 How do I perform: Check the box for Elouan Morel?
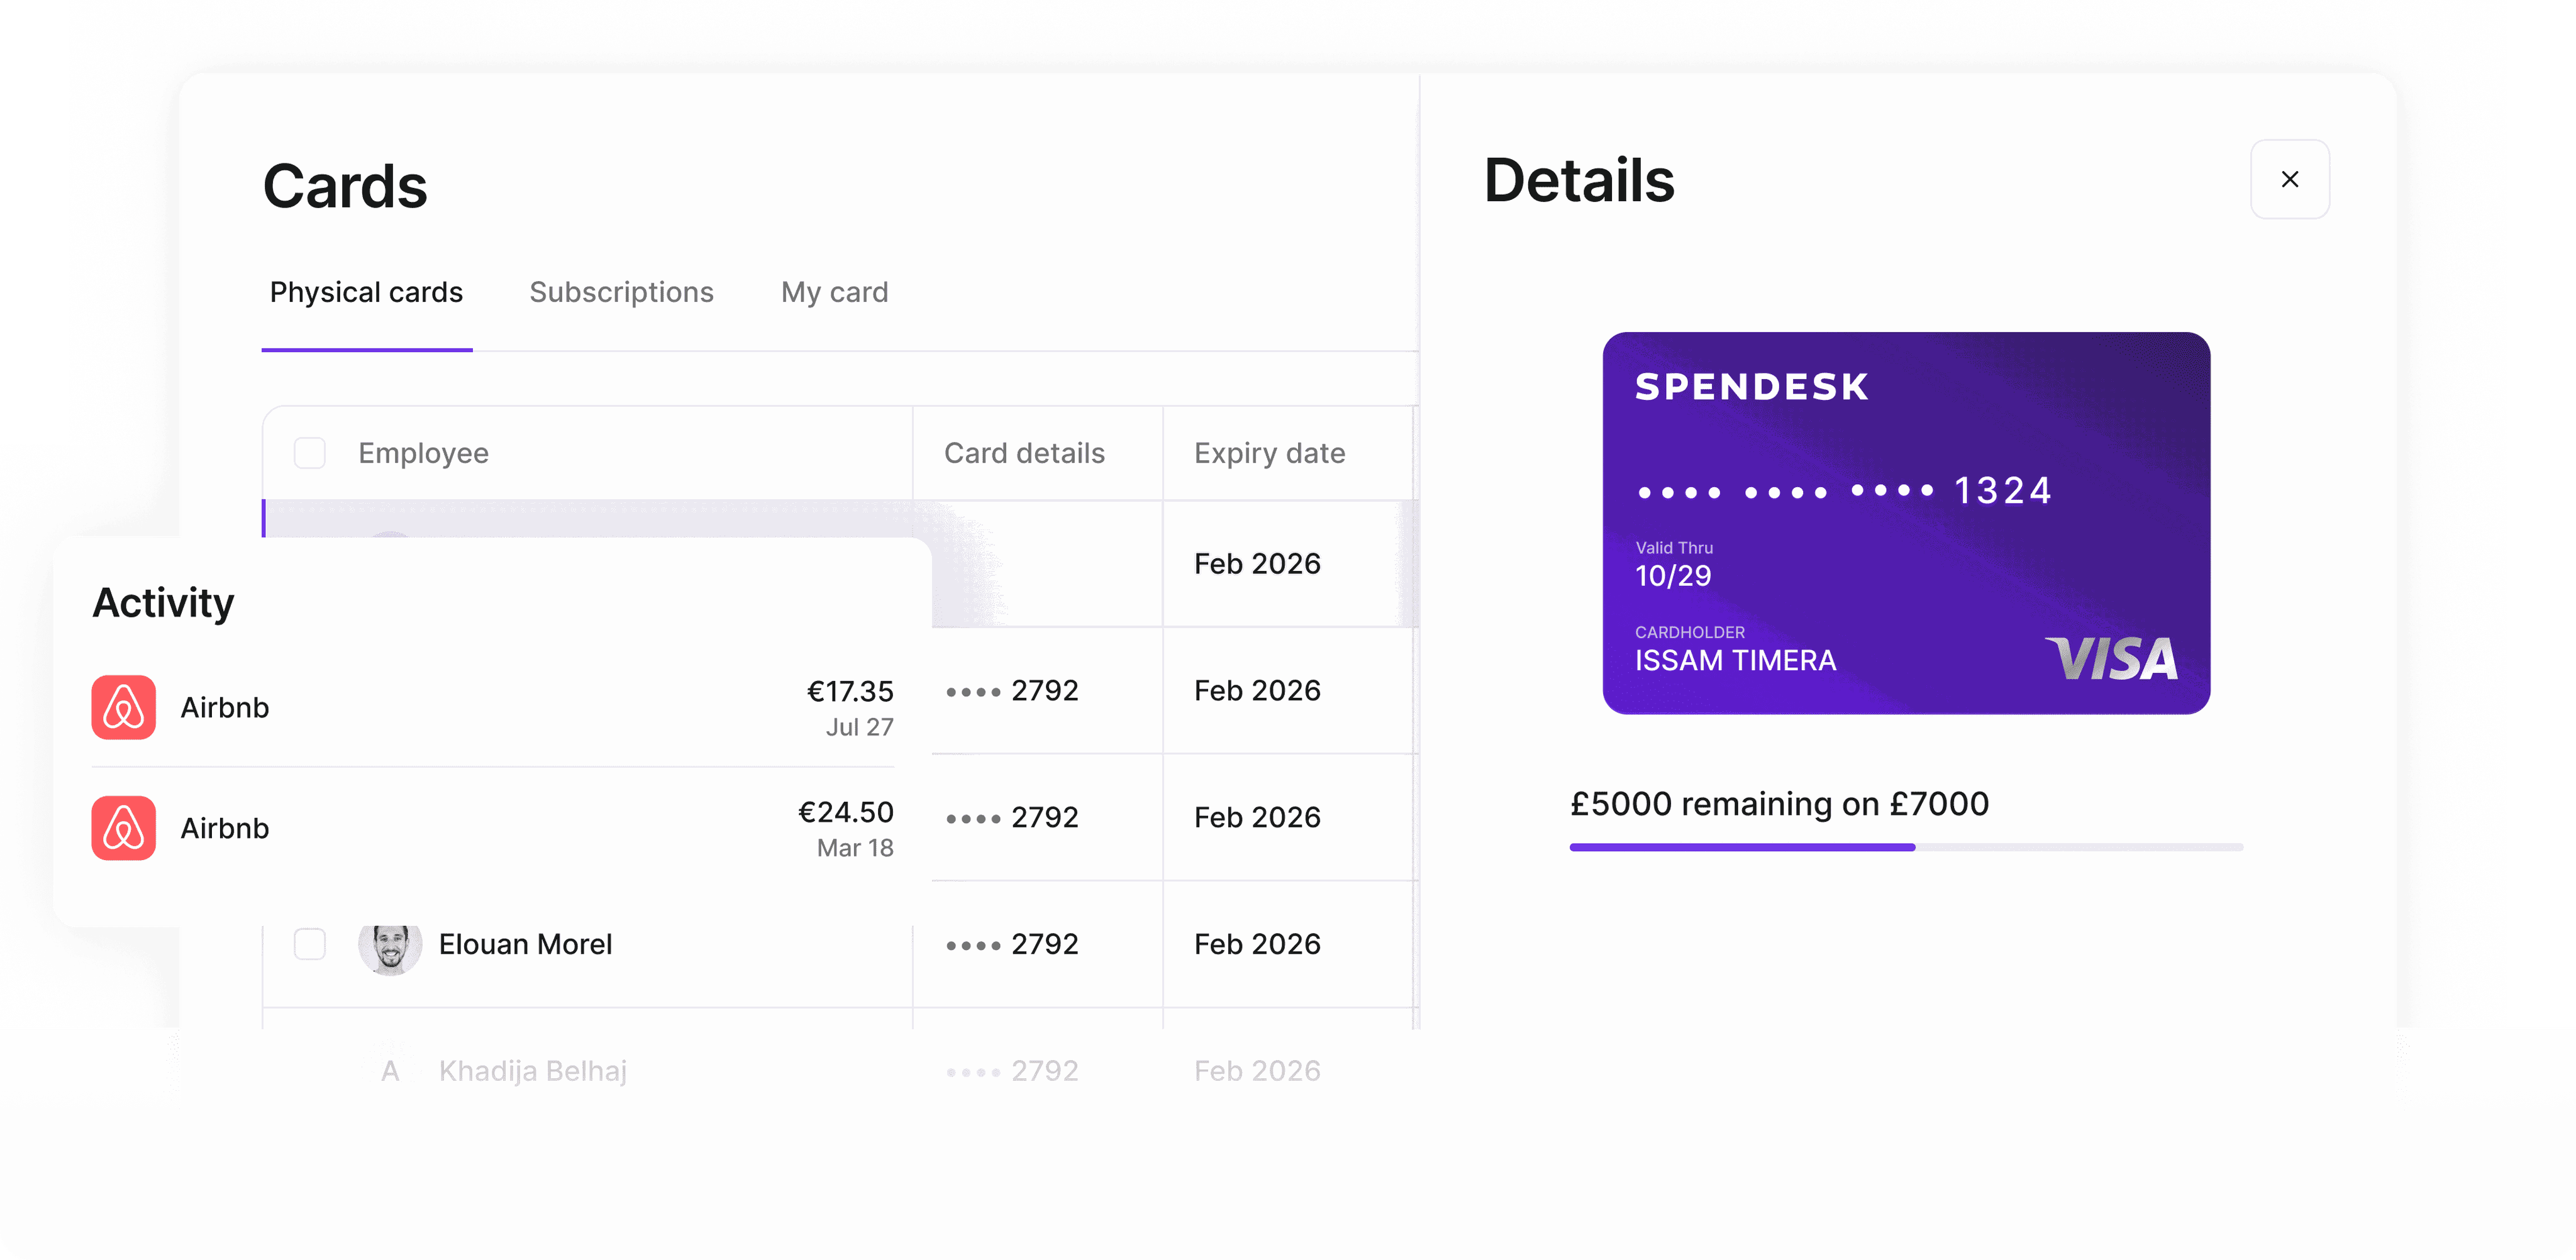click(x=310, y=944)
